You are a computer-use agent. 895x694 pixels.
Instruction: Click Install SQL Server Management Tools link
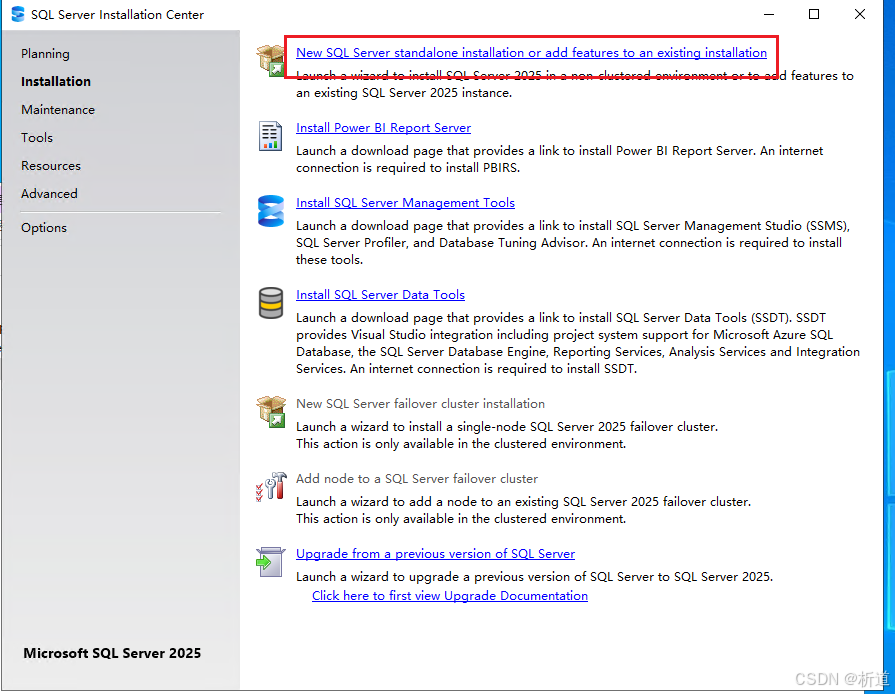pyautogui.click(x=405, y=203)
